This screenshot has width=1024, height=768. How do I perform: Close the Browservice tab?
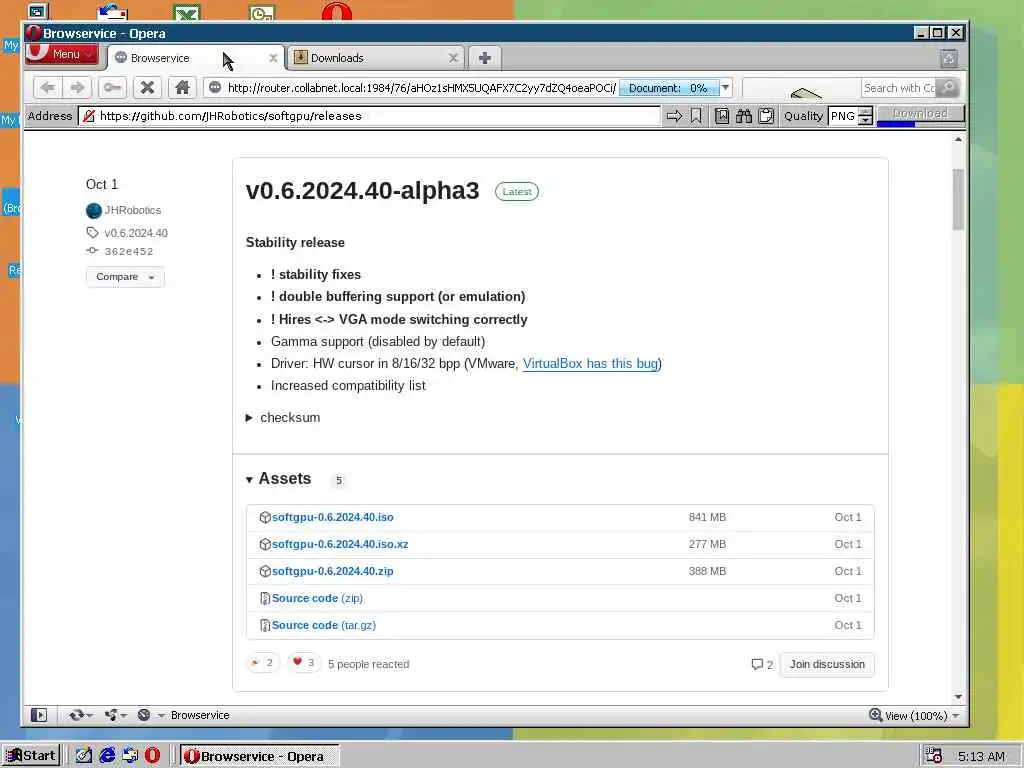[273, 58]
